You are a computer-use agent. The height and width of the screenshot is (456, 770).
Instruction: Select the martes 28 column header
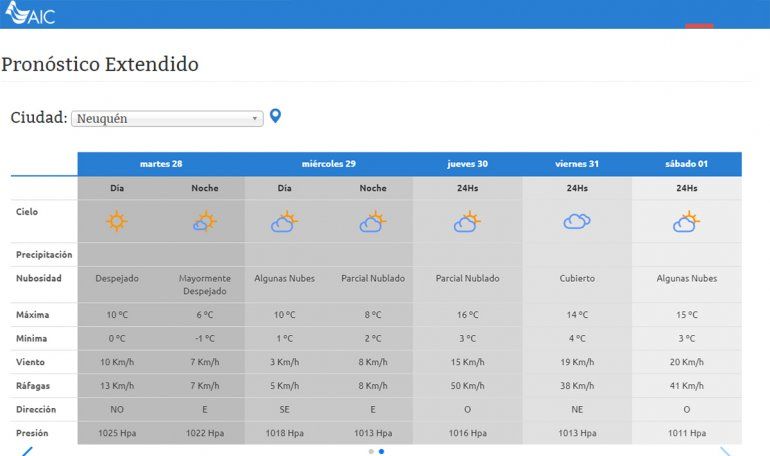click(161, 164)
